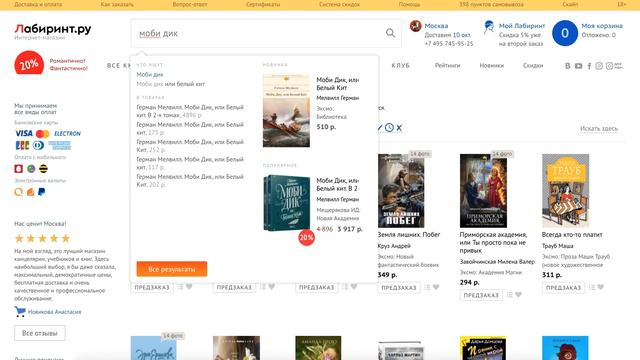Open the КЛУБ menu item
The image size is (640, 360).
click(400, 66)
